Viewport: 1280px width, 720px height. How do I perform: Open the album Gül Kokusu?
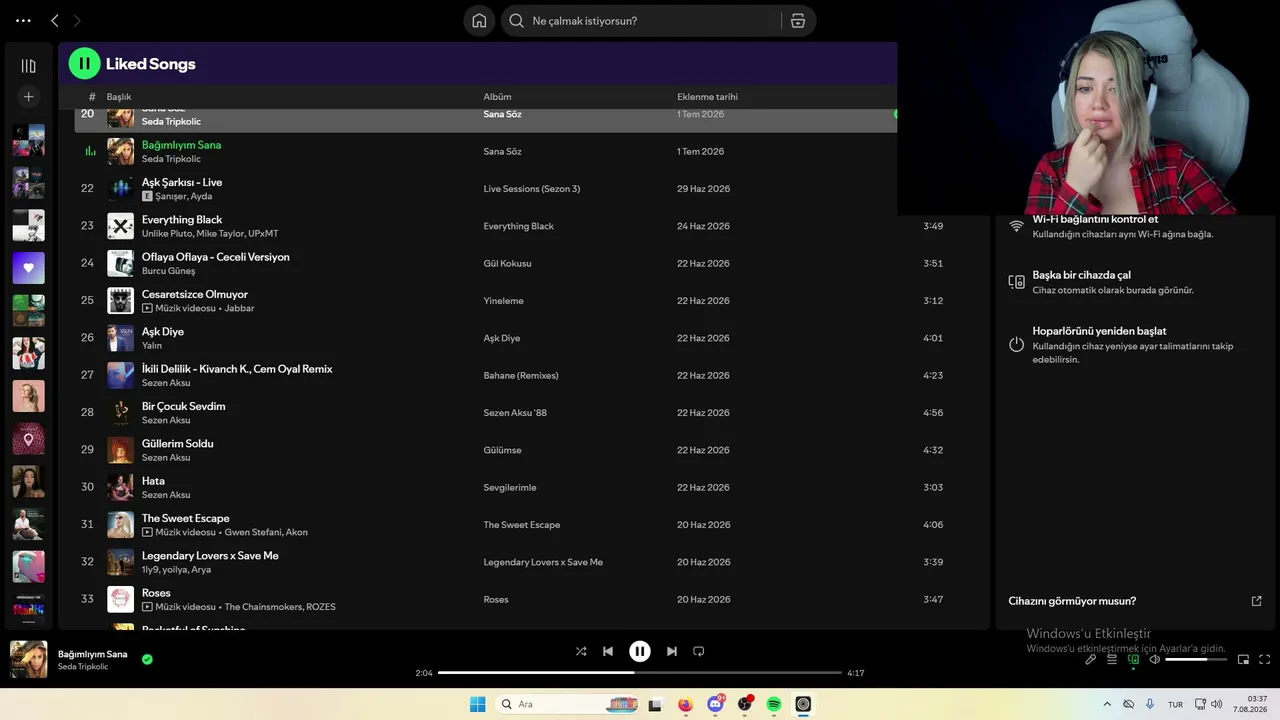tap(507, 264)
